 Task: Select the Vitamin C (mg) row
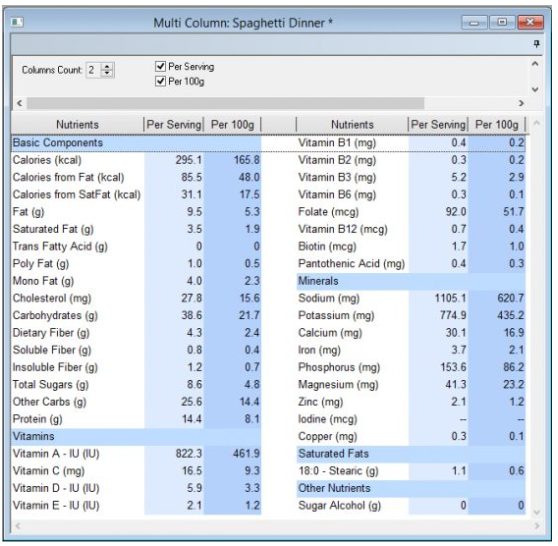136,471
